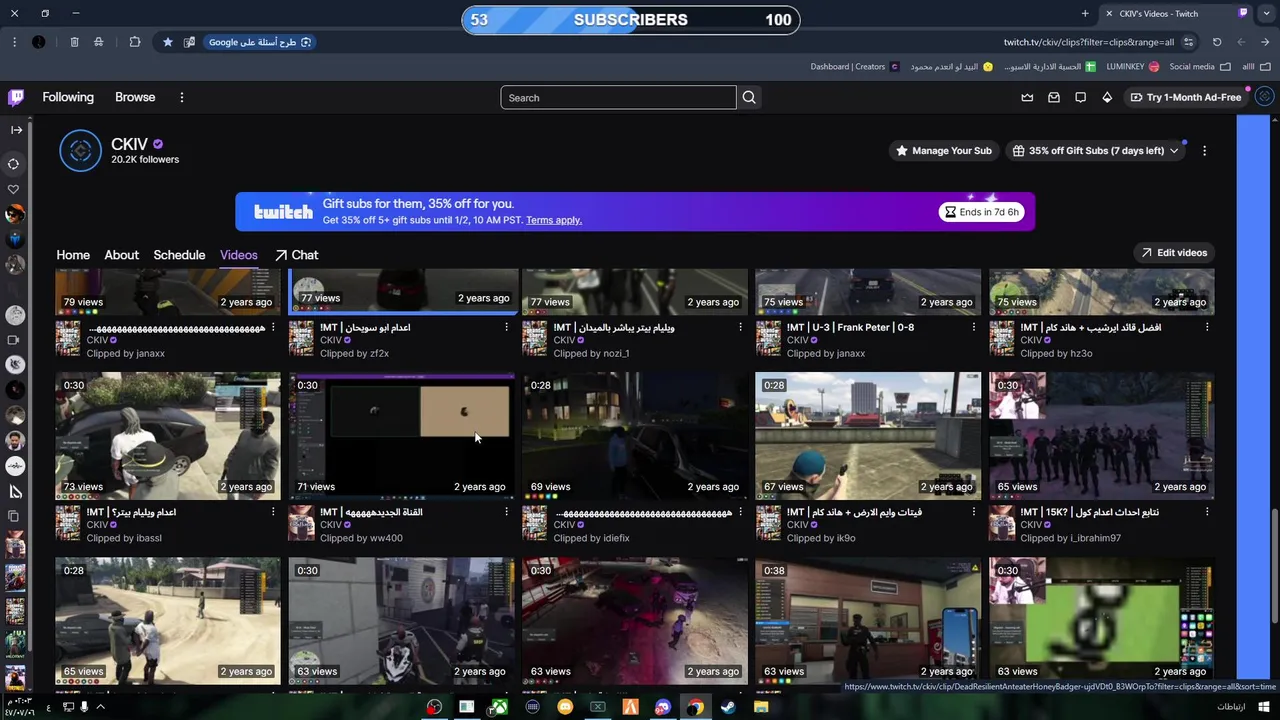Open the Twitch home logo

tap(16, 97)
